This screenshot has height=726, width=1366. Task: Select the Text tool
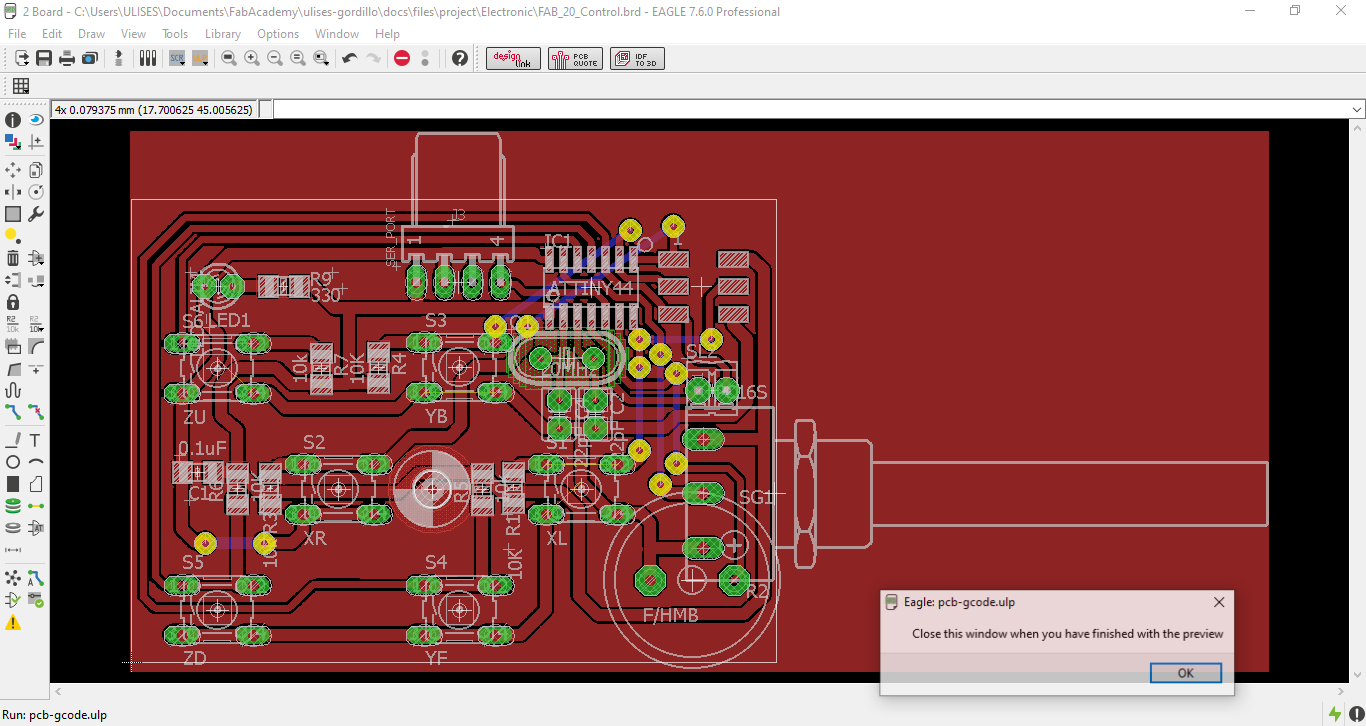pos(36,440)
